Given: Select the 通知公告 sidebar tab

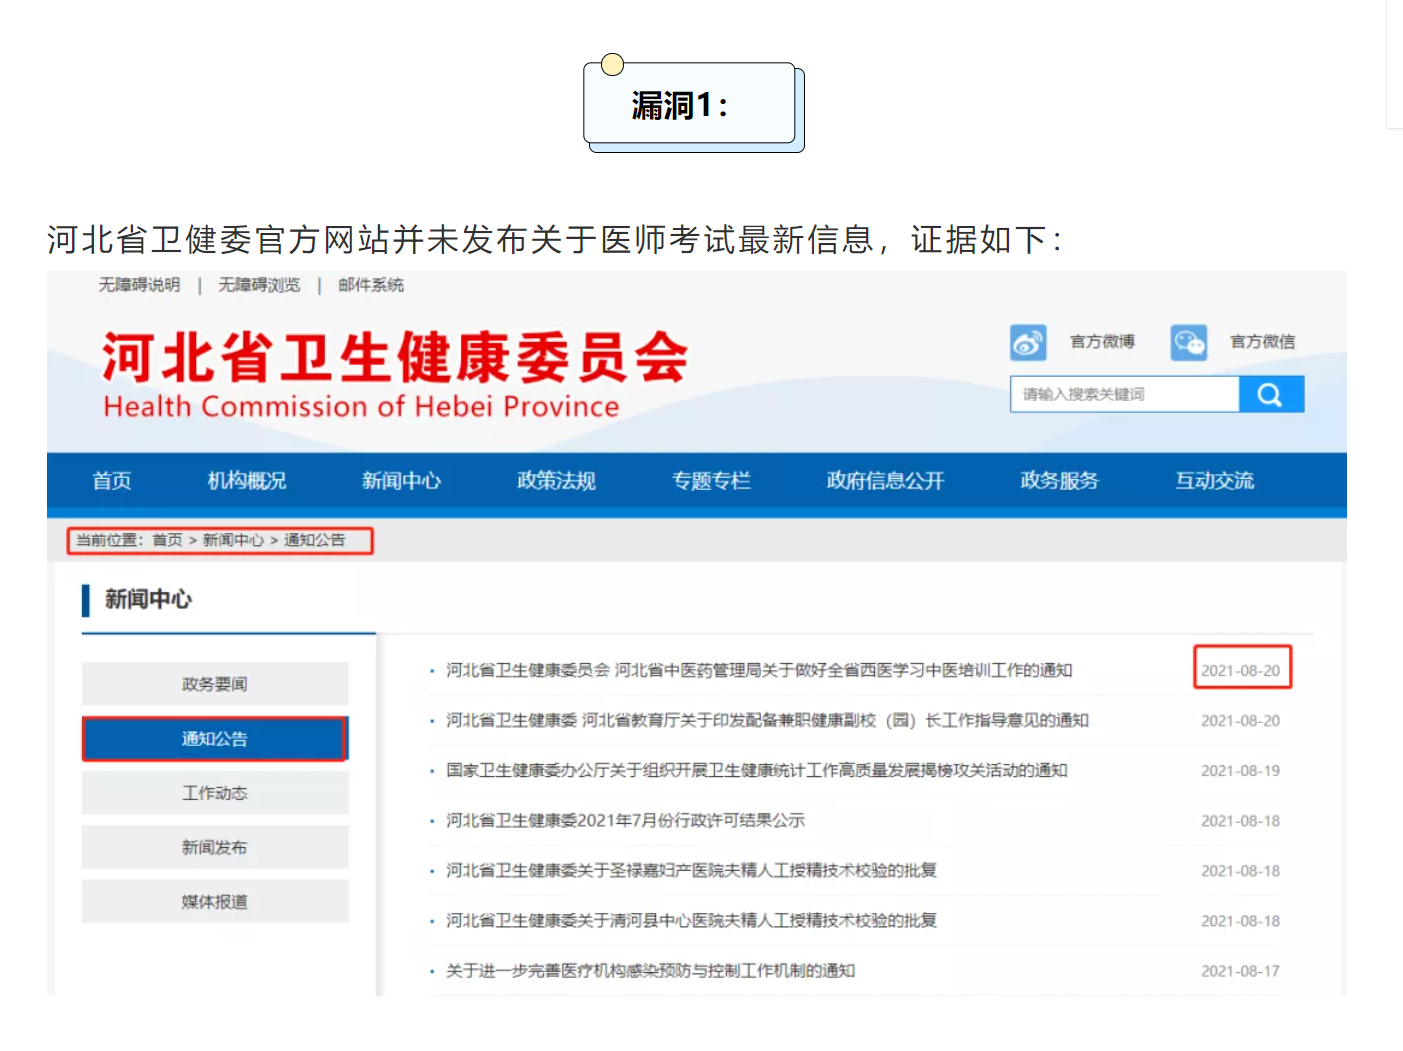Looking at the screenshot, I should (215, 739).
